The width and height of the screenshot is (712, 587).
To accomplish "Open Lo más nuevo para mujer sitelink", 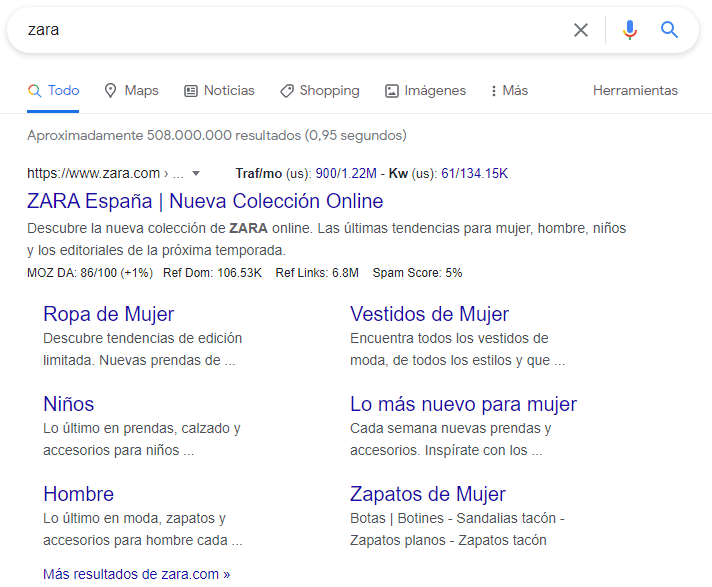I will [x=463, y=404].
